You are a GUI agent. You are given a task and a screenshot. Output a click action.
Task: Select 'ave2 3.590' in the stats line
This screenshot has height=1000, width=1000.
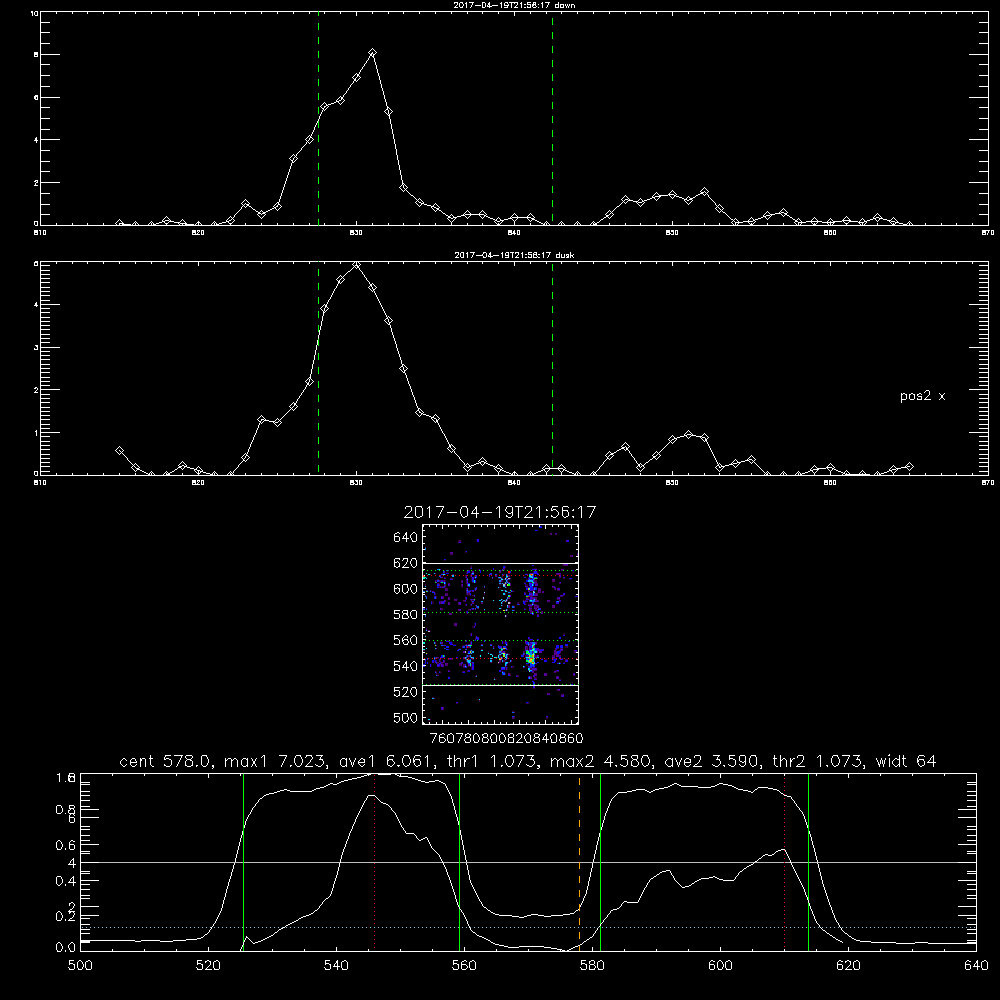(712, 761)
